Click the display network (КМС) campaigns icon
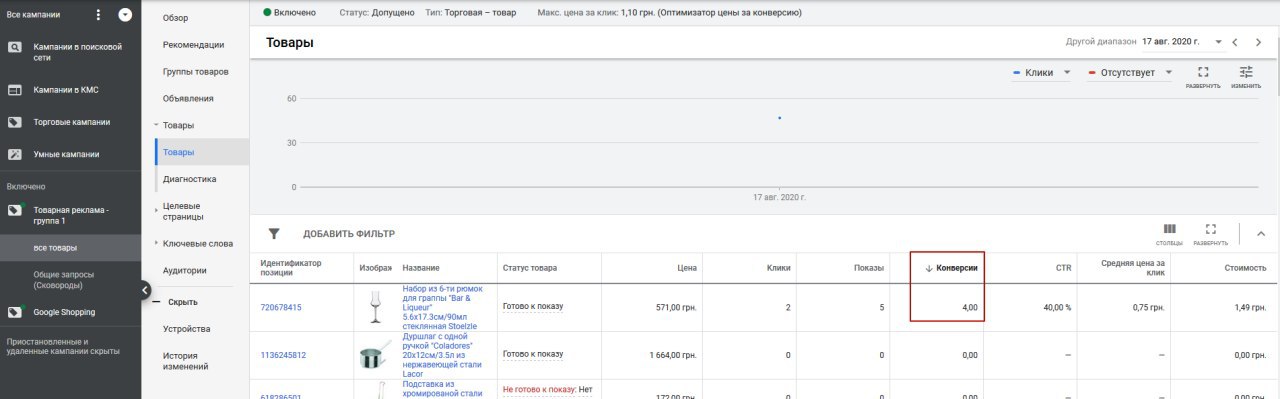 pyautogui.click(x=15, y=90)
